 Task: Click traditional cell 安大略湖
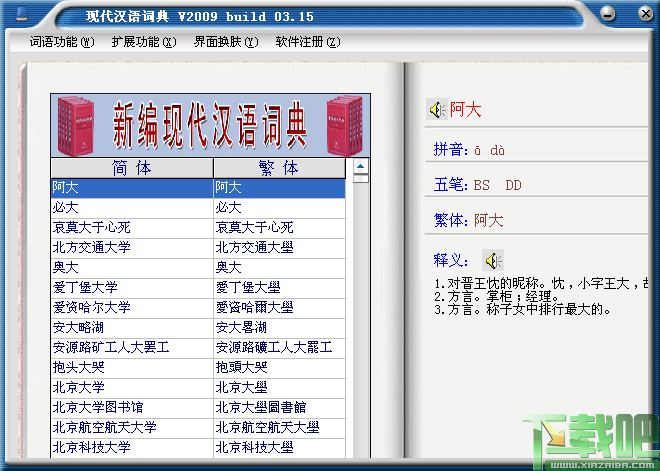(279, 328)
